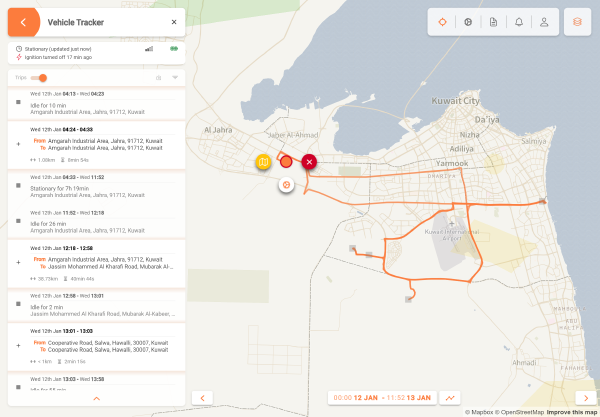Select the Idle for 26 min entry

coord(96,222)
